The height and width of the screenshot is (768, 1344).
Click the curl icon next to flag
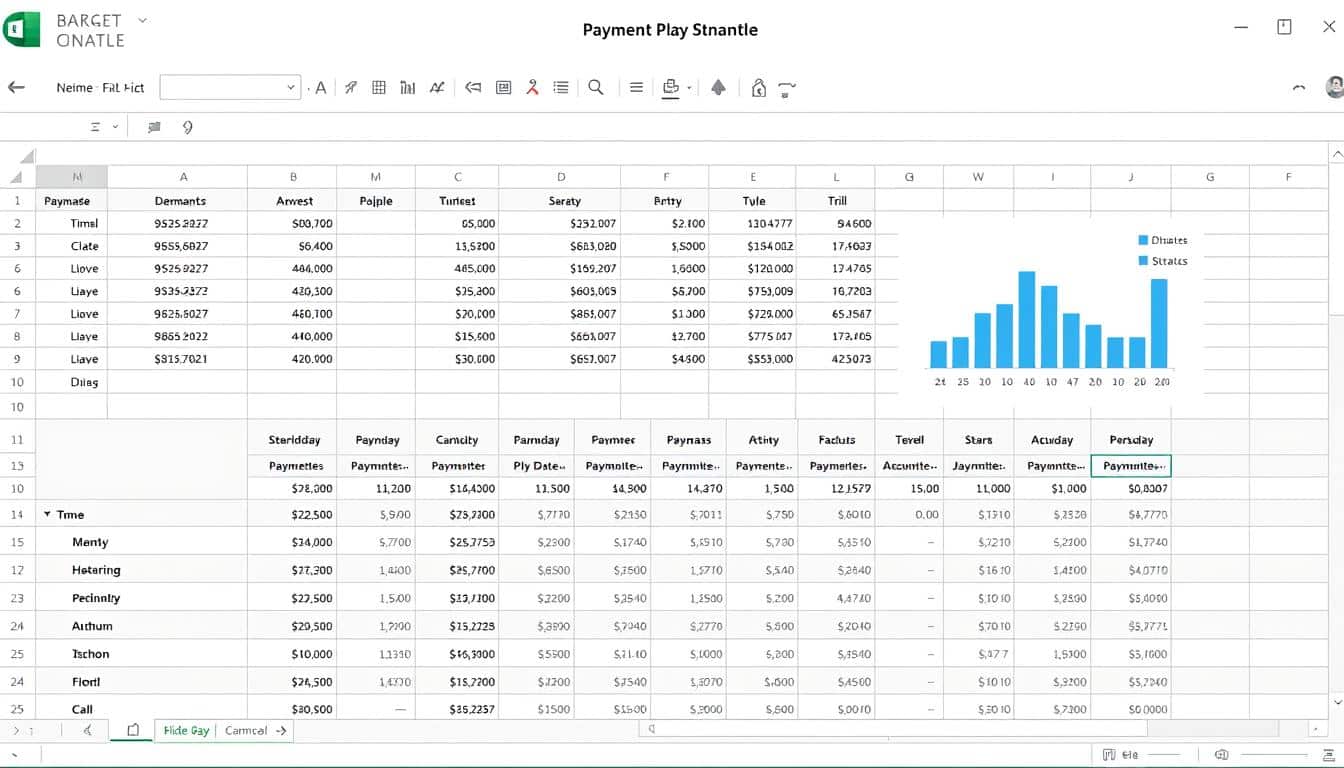(x=187, y=127)
